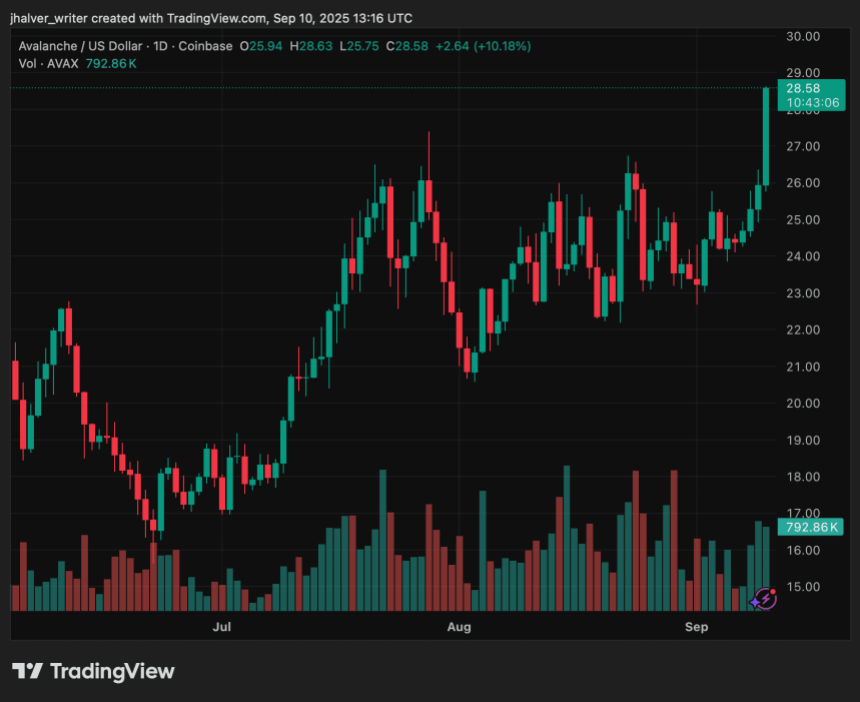Click the TradingView logo
Image resolution: width=860 pixels, height=702 pixels.
tap(95, 672)
